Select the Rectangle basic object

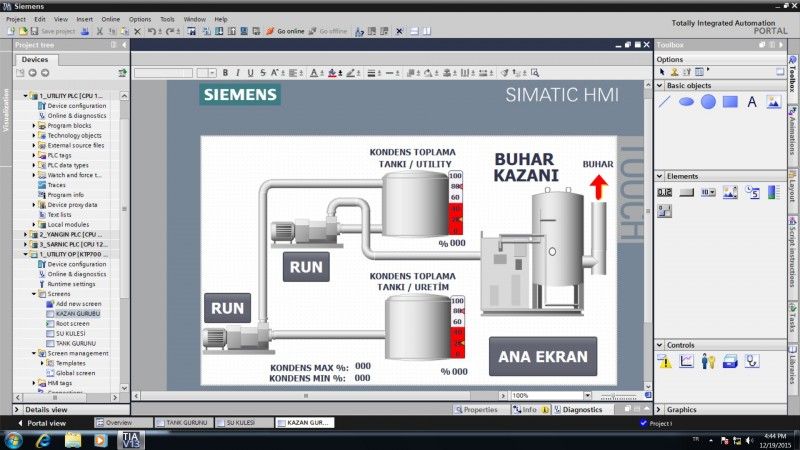tap(730, 102)
